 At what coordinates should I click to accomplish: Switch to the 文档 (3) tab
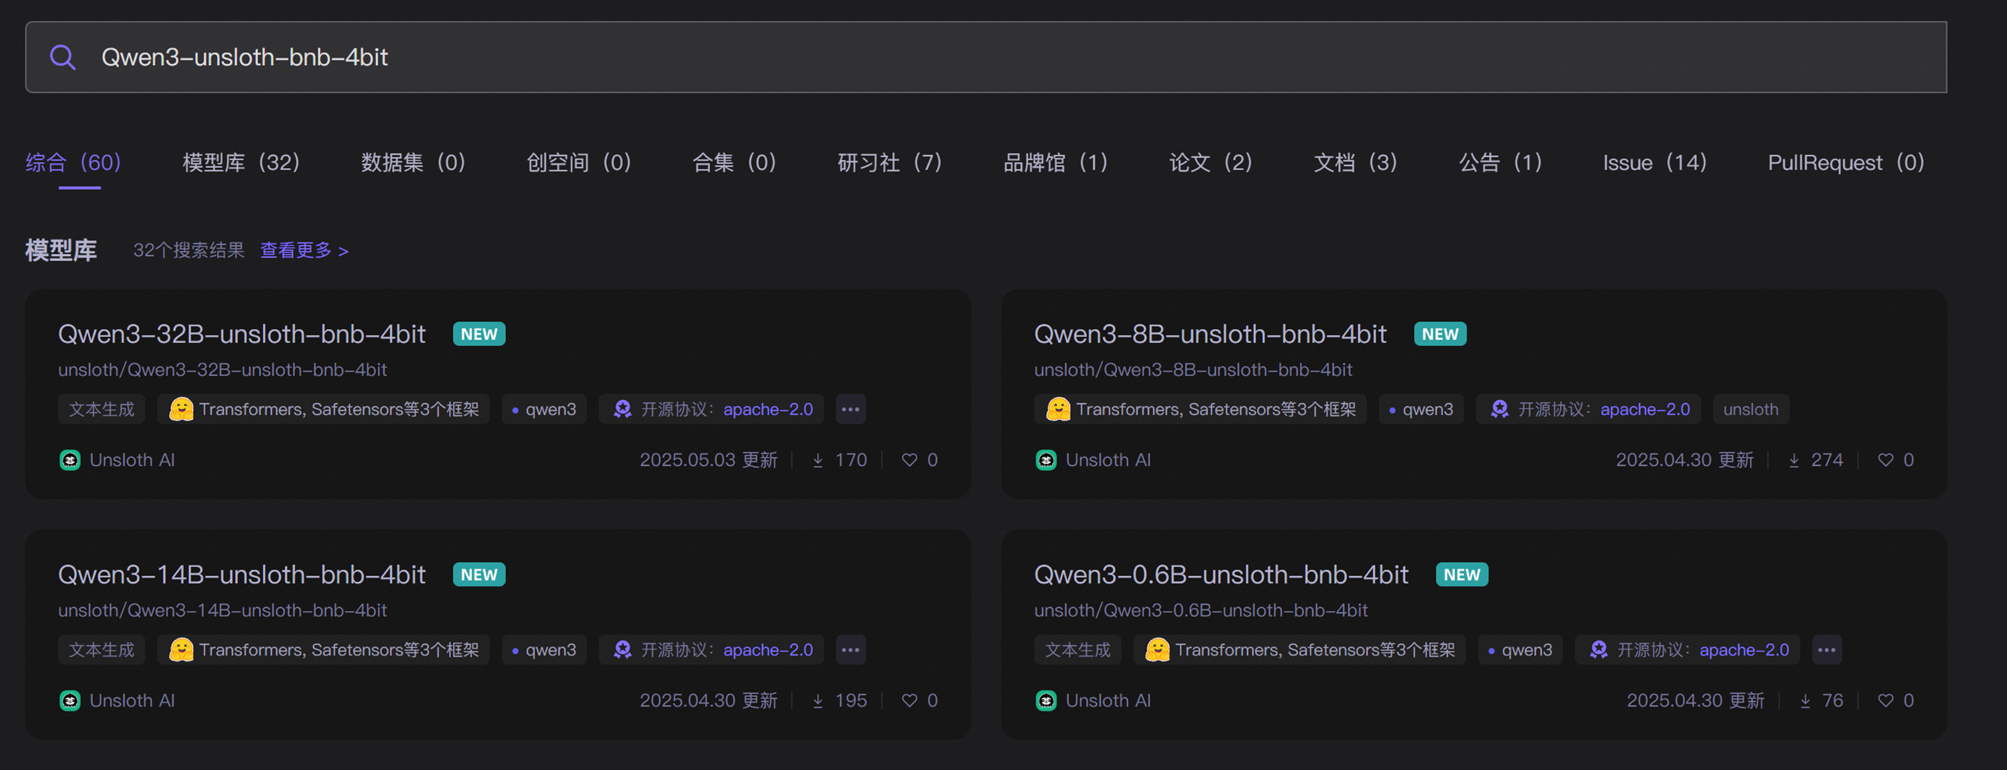click(1355, 162)
